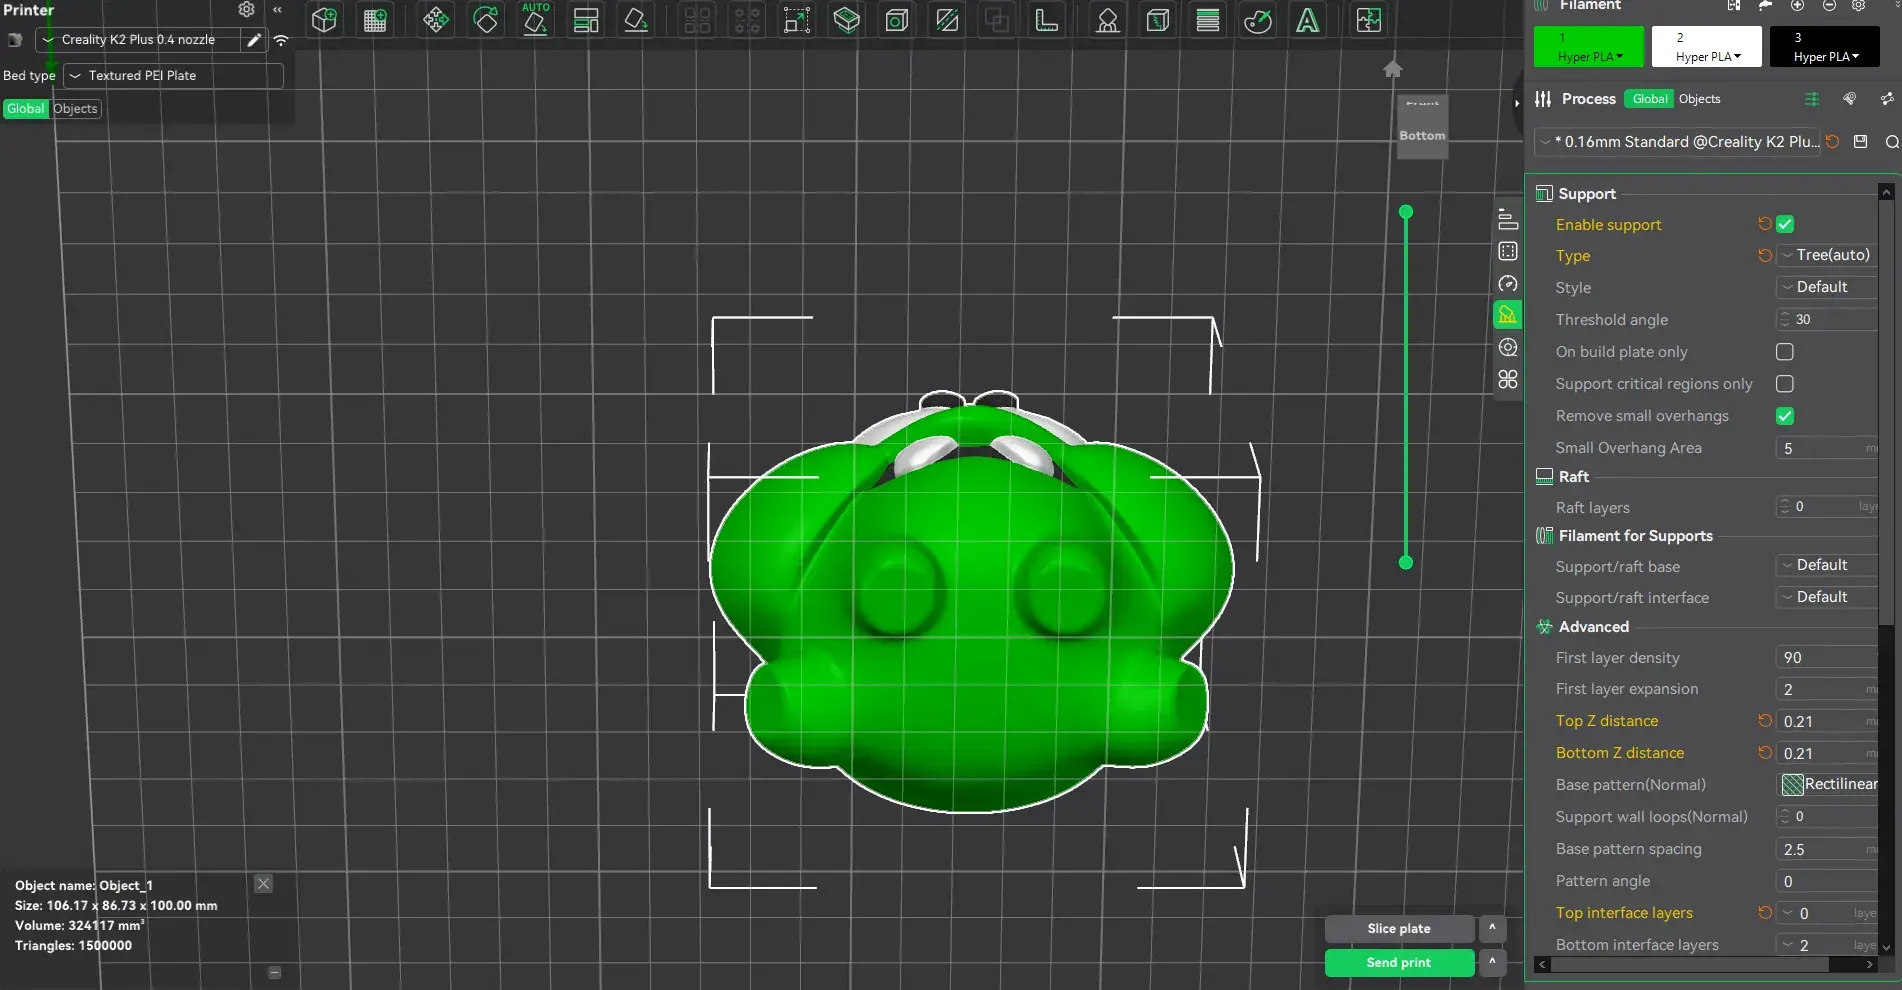Click the Bottom face of view cube
1902x990 pixels.
tap(1422, 136)
